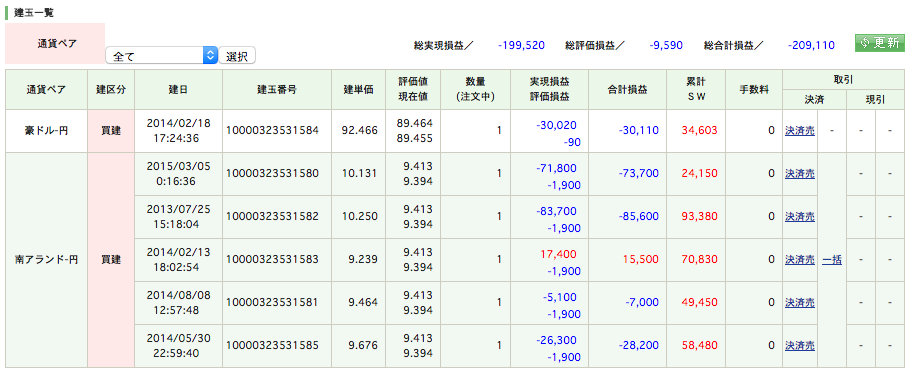The image size is (921, 383).
Task: Click the 建玉番号 column header
Action: (277, 89)
